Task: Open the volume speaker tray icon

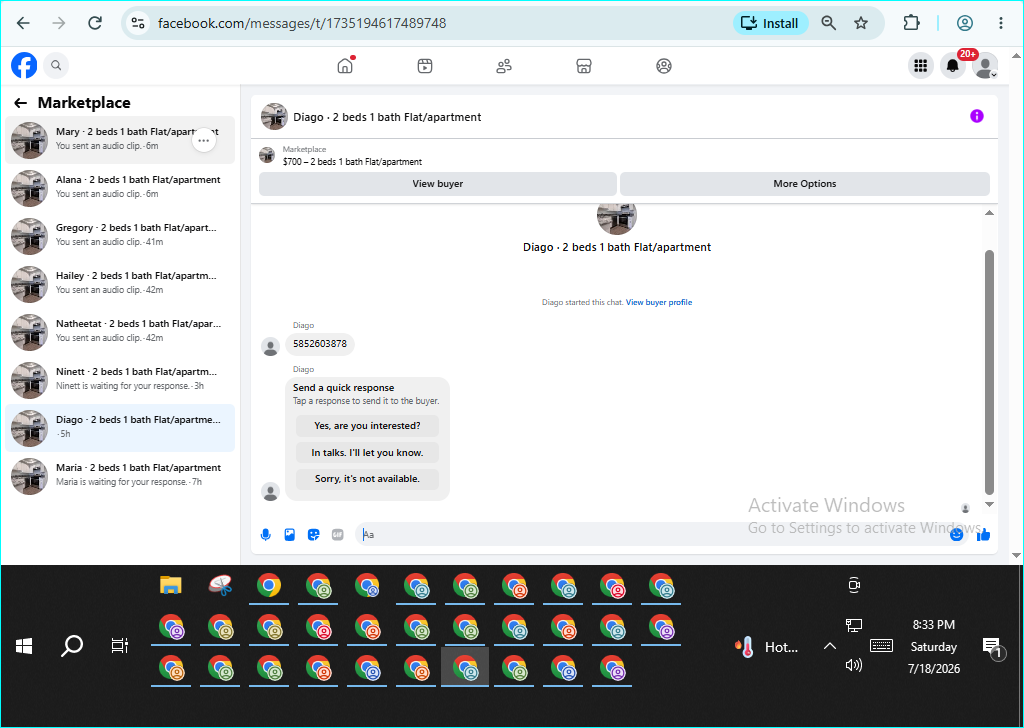Action: [x=854, y=665]
